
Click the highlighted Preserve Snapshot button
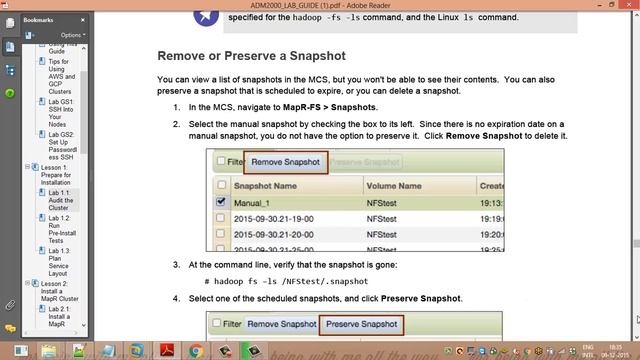pyautogui.click(x=361, y=324)
